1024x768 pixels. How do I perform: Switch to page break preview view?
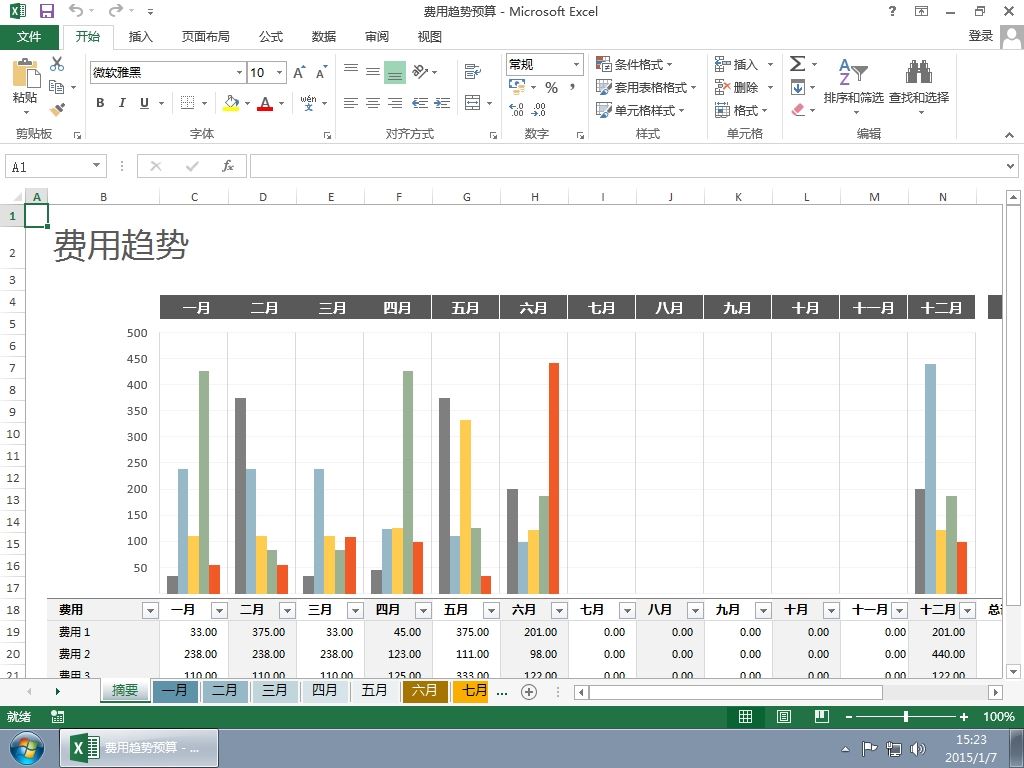pyautogui.click(x=822, y=717)
